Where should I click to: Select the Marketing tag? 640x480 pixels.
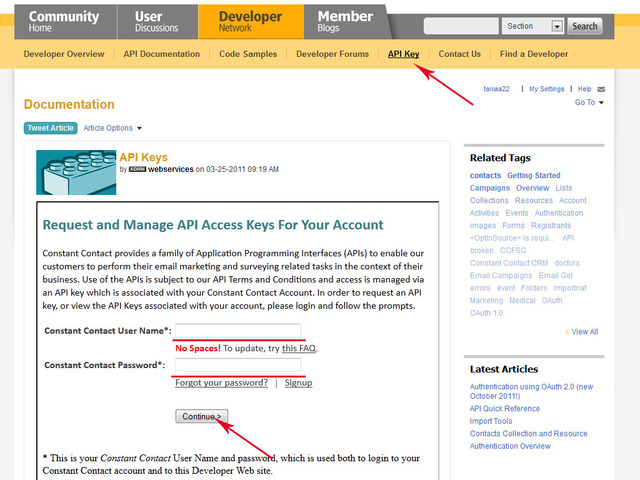[x=487, y=300]
